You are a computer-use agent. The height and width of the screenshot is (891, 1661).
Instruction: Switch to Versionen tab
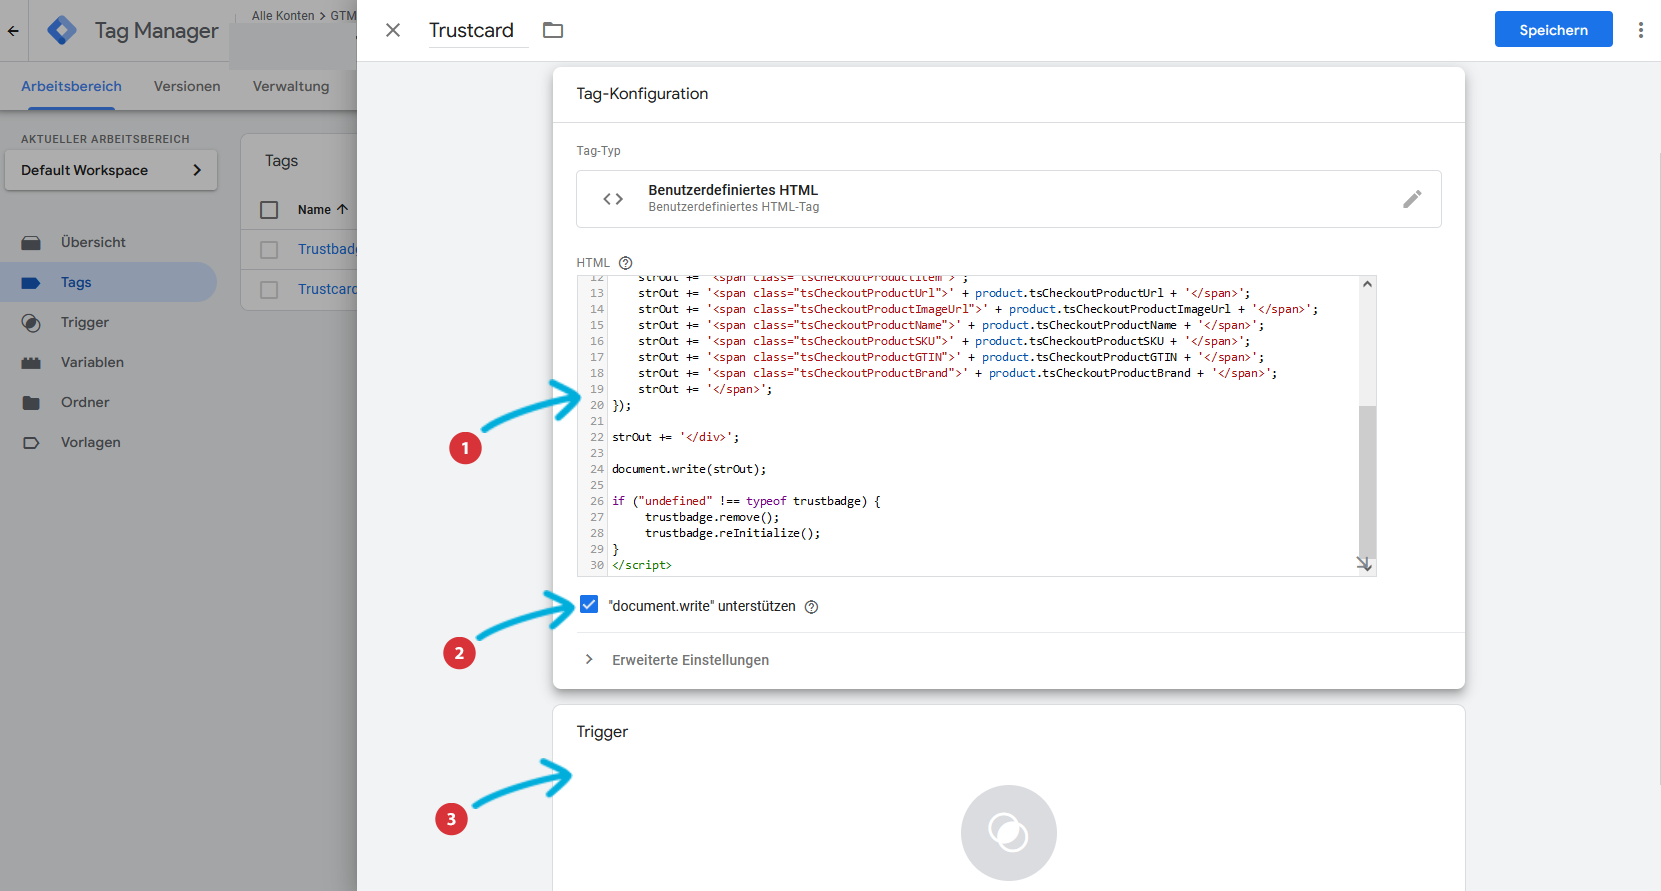[x=187, y=86]
